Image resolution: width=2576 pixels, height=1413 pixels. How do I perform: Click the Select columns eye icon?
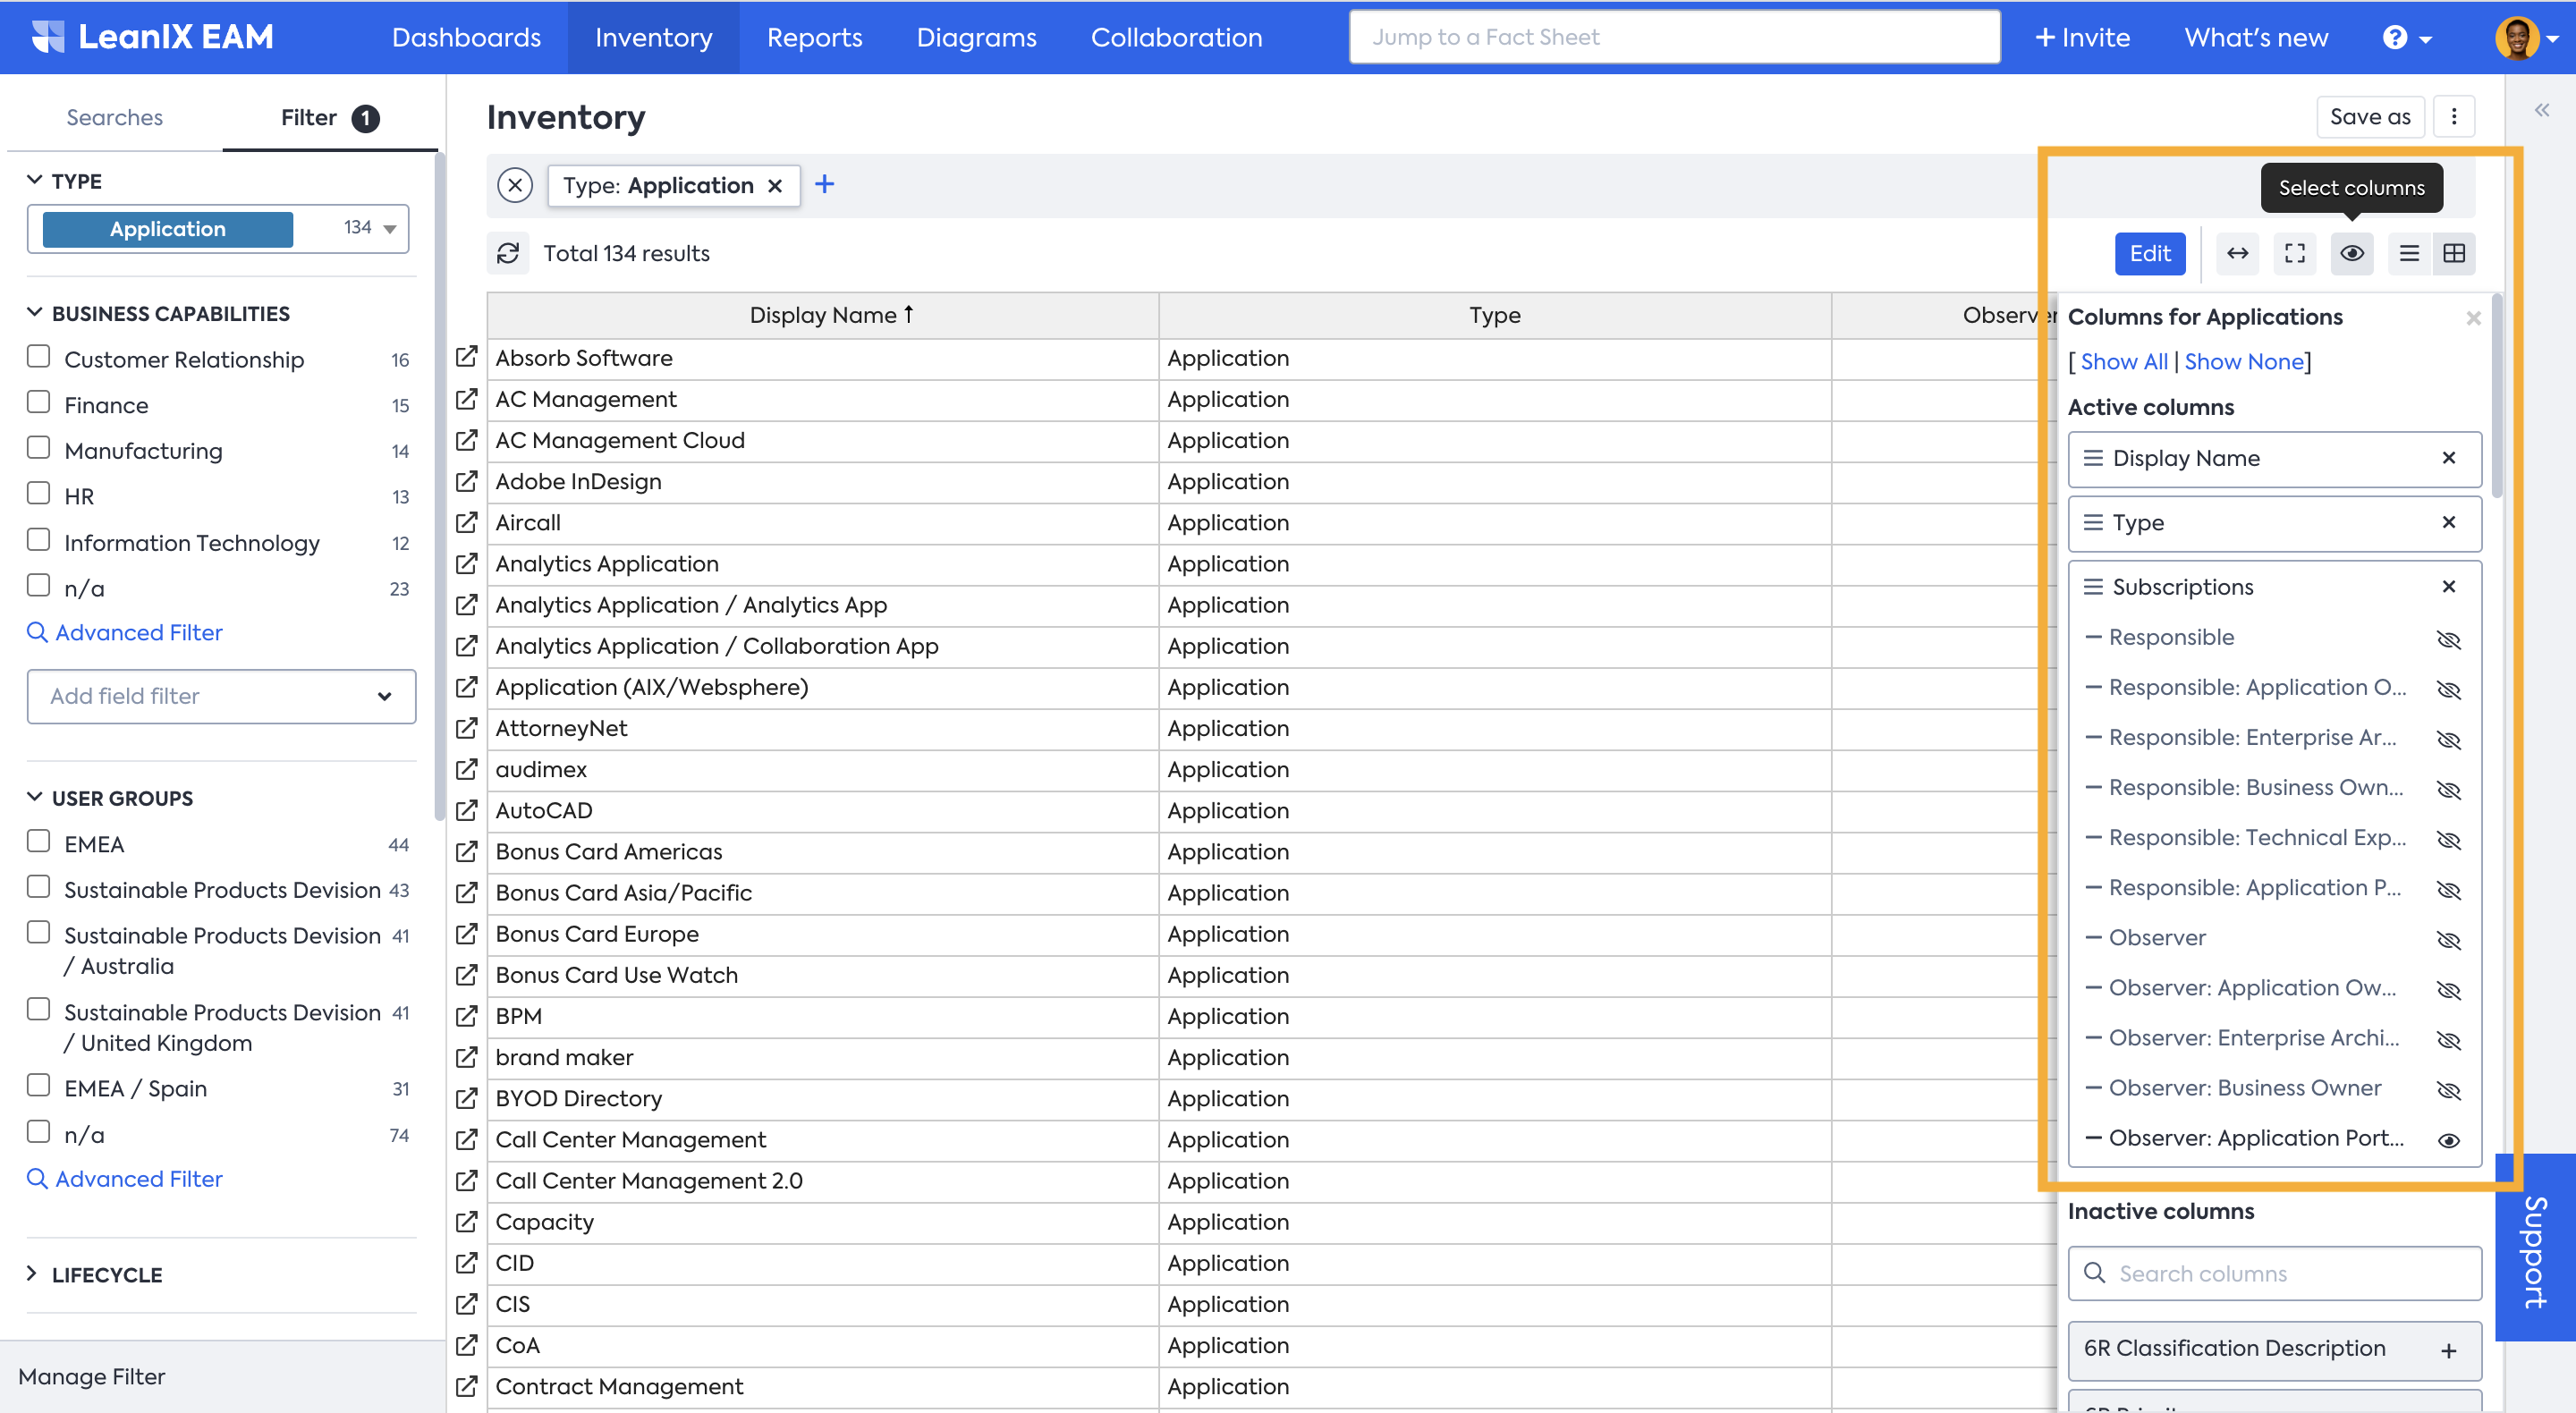(x=2352, y=253)
